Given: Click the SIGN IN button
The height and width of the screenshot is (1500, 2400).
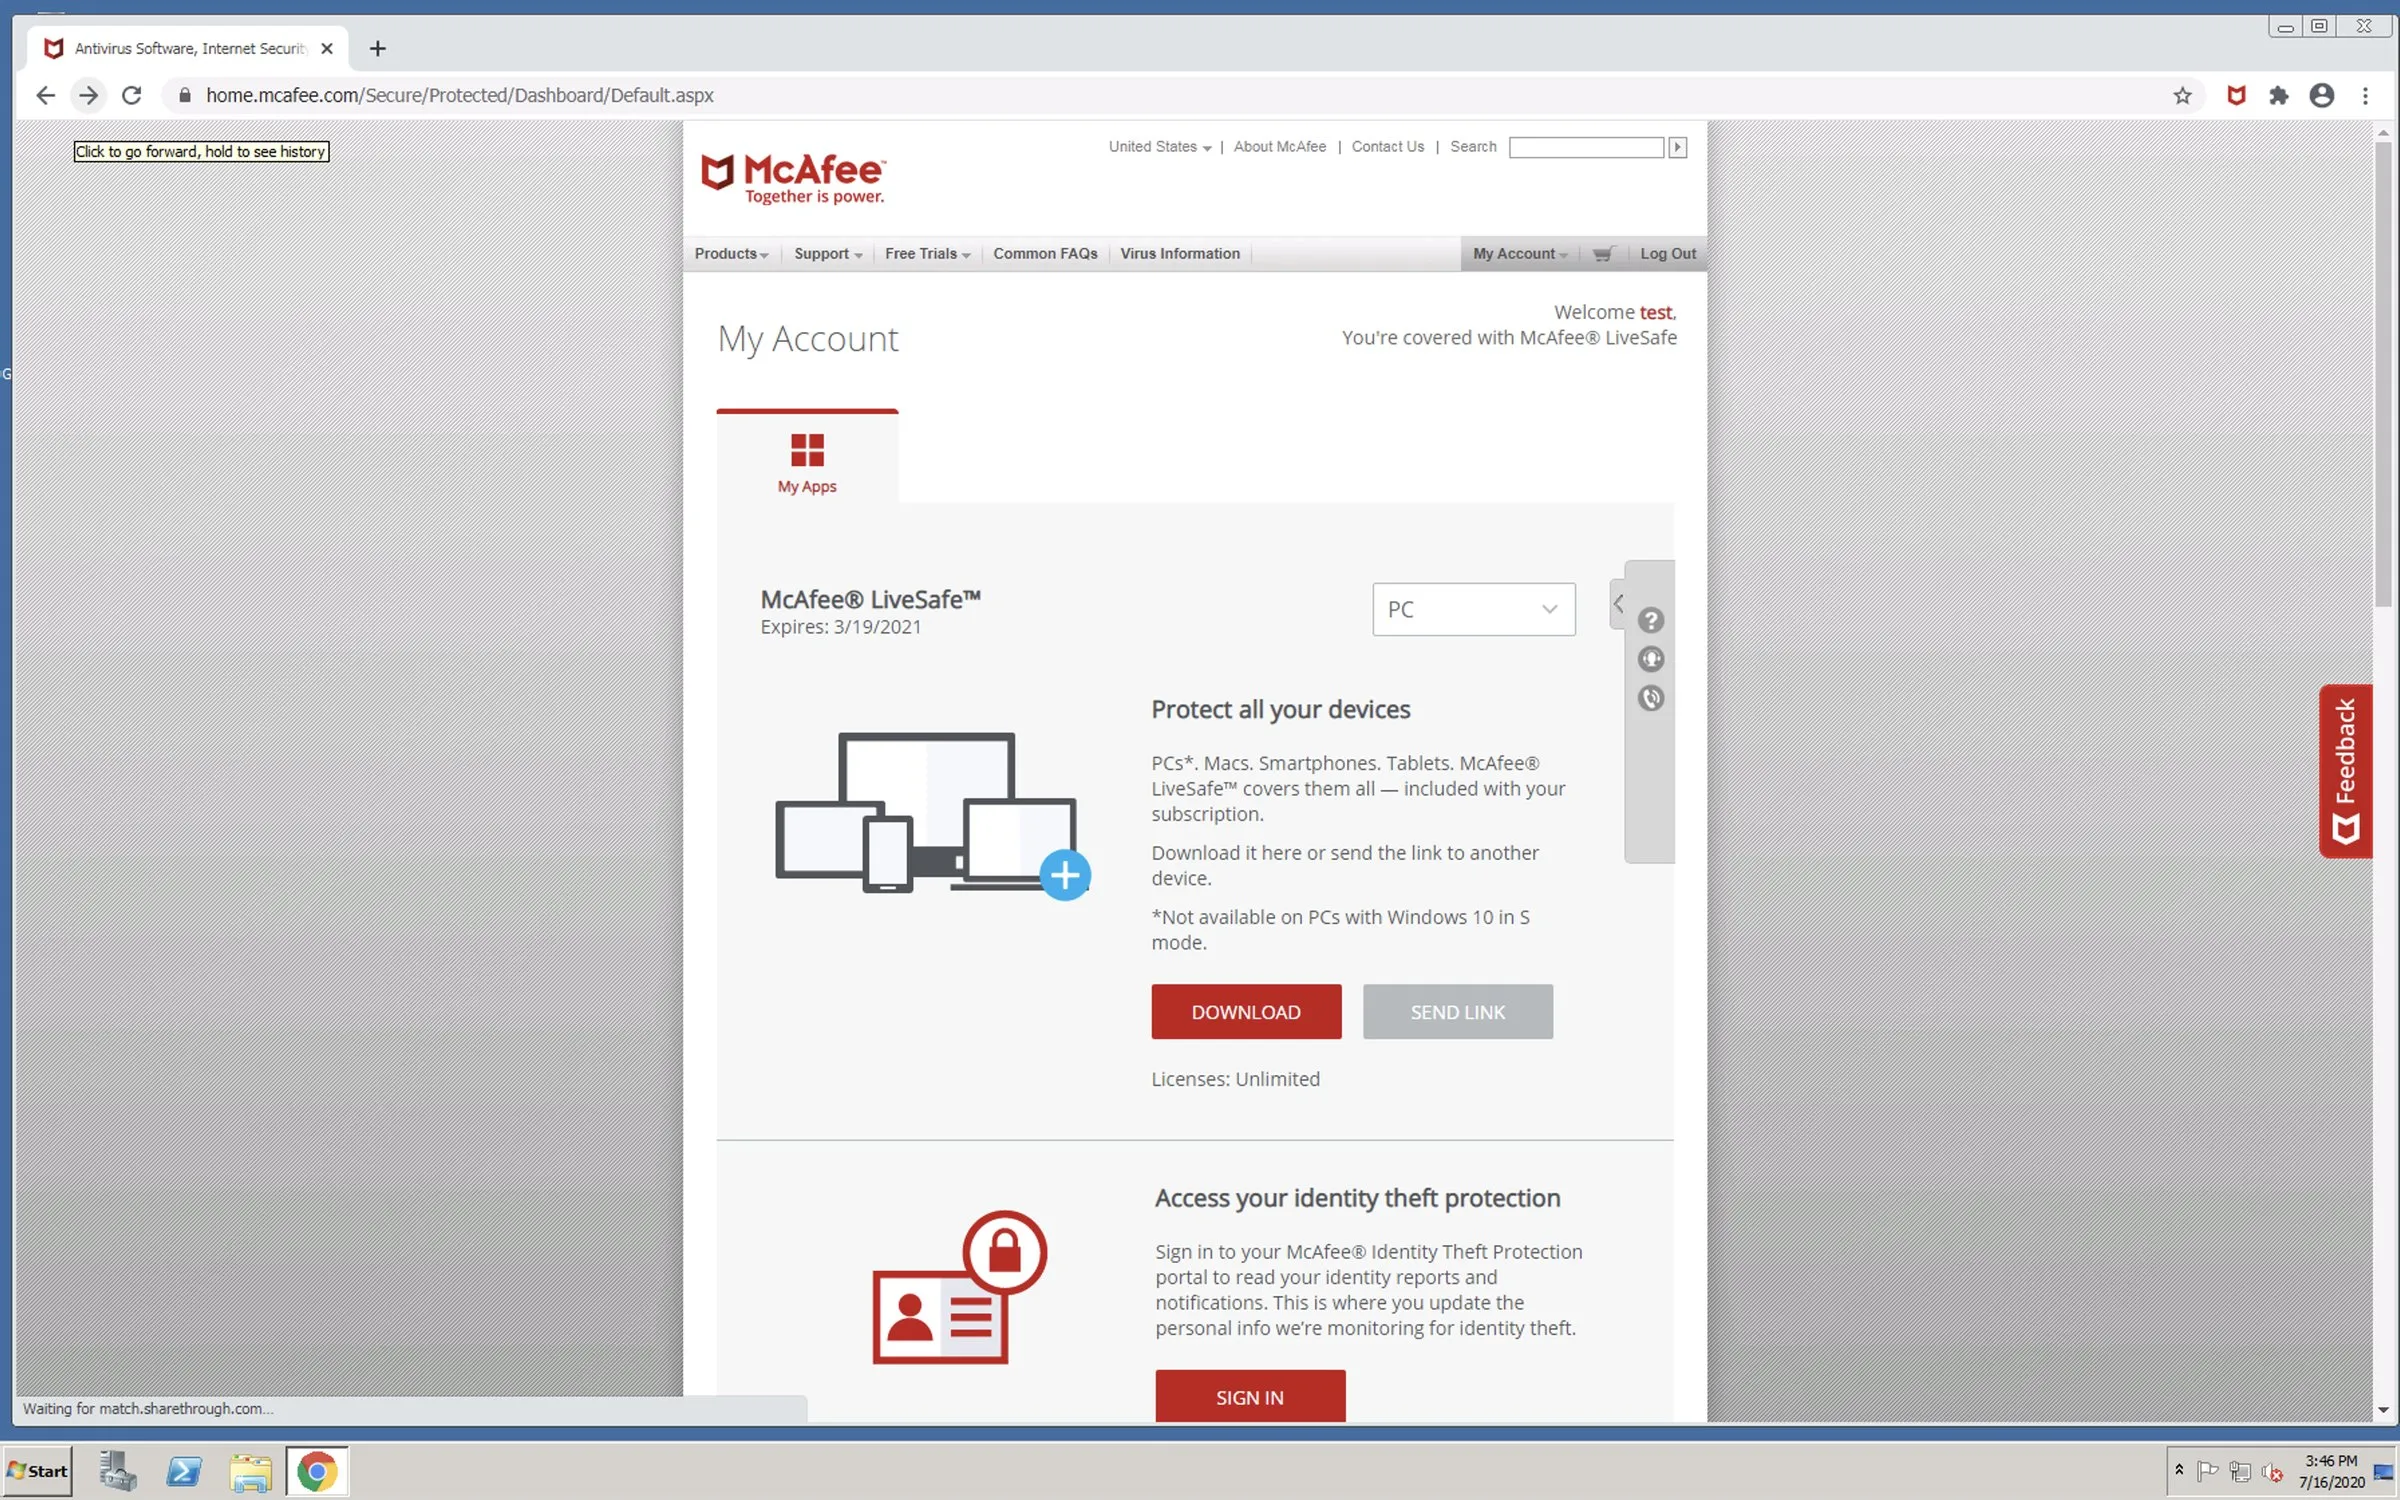Looking at the screenshot, I should pos(1250,1397).
